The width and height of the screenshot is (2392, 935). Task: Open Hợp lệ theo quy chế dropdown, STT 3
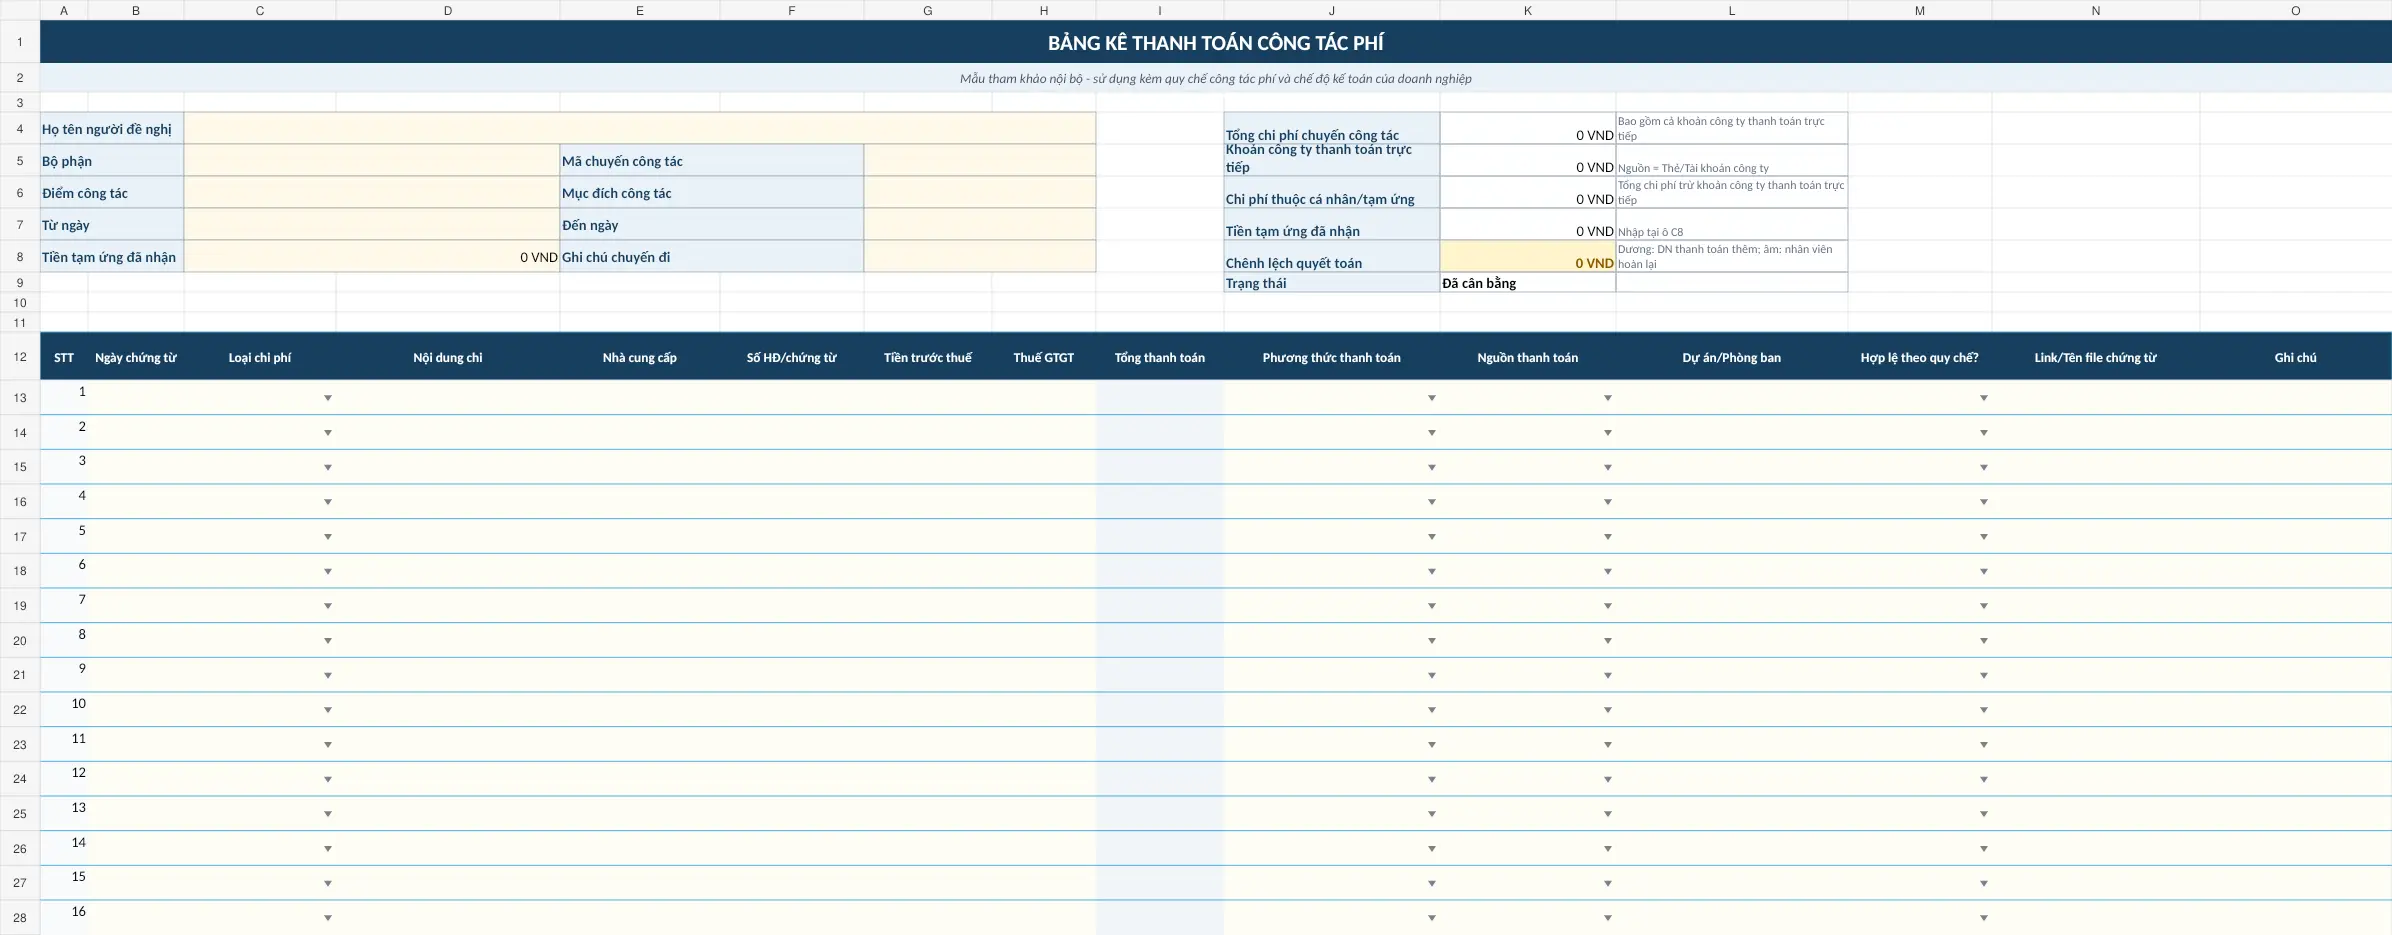click(1983, 467)
